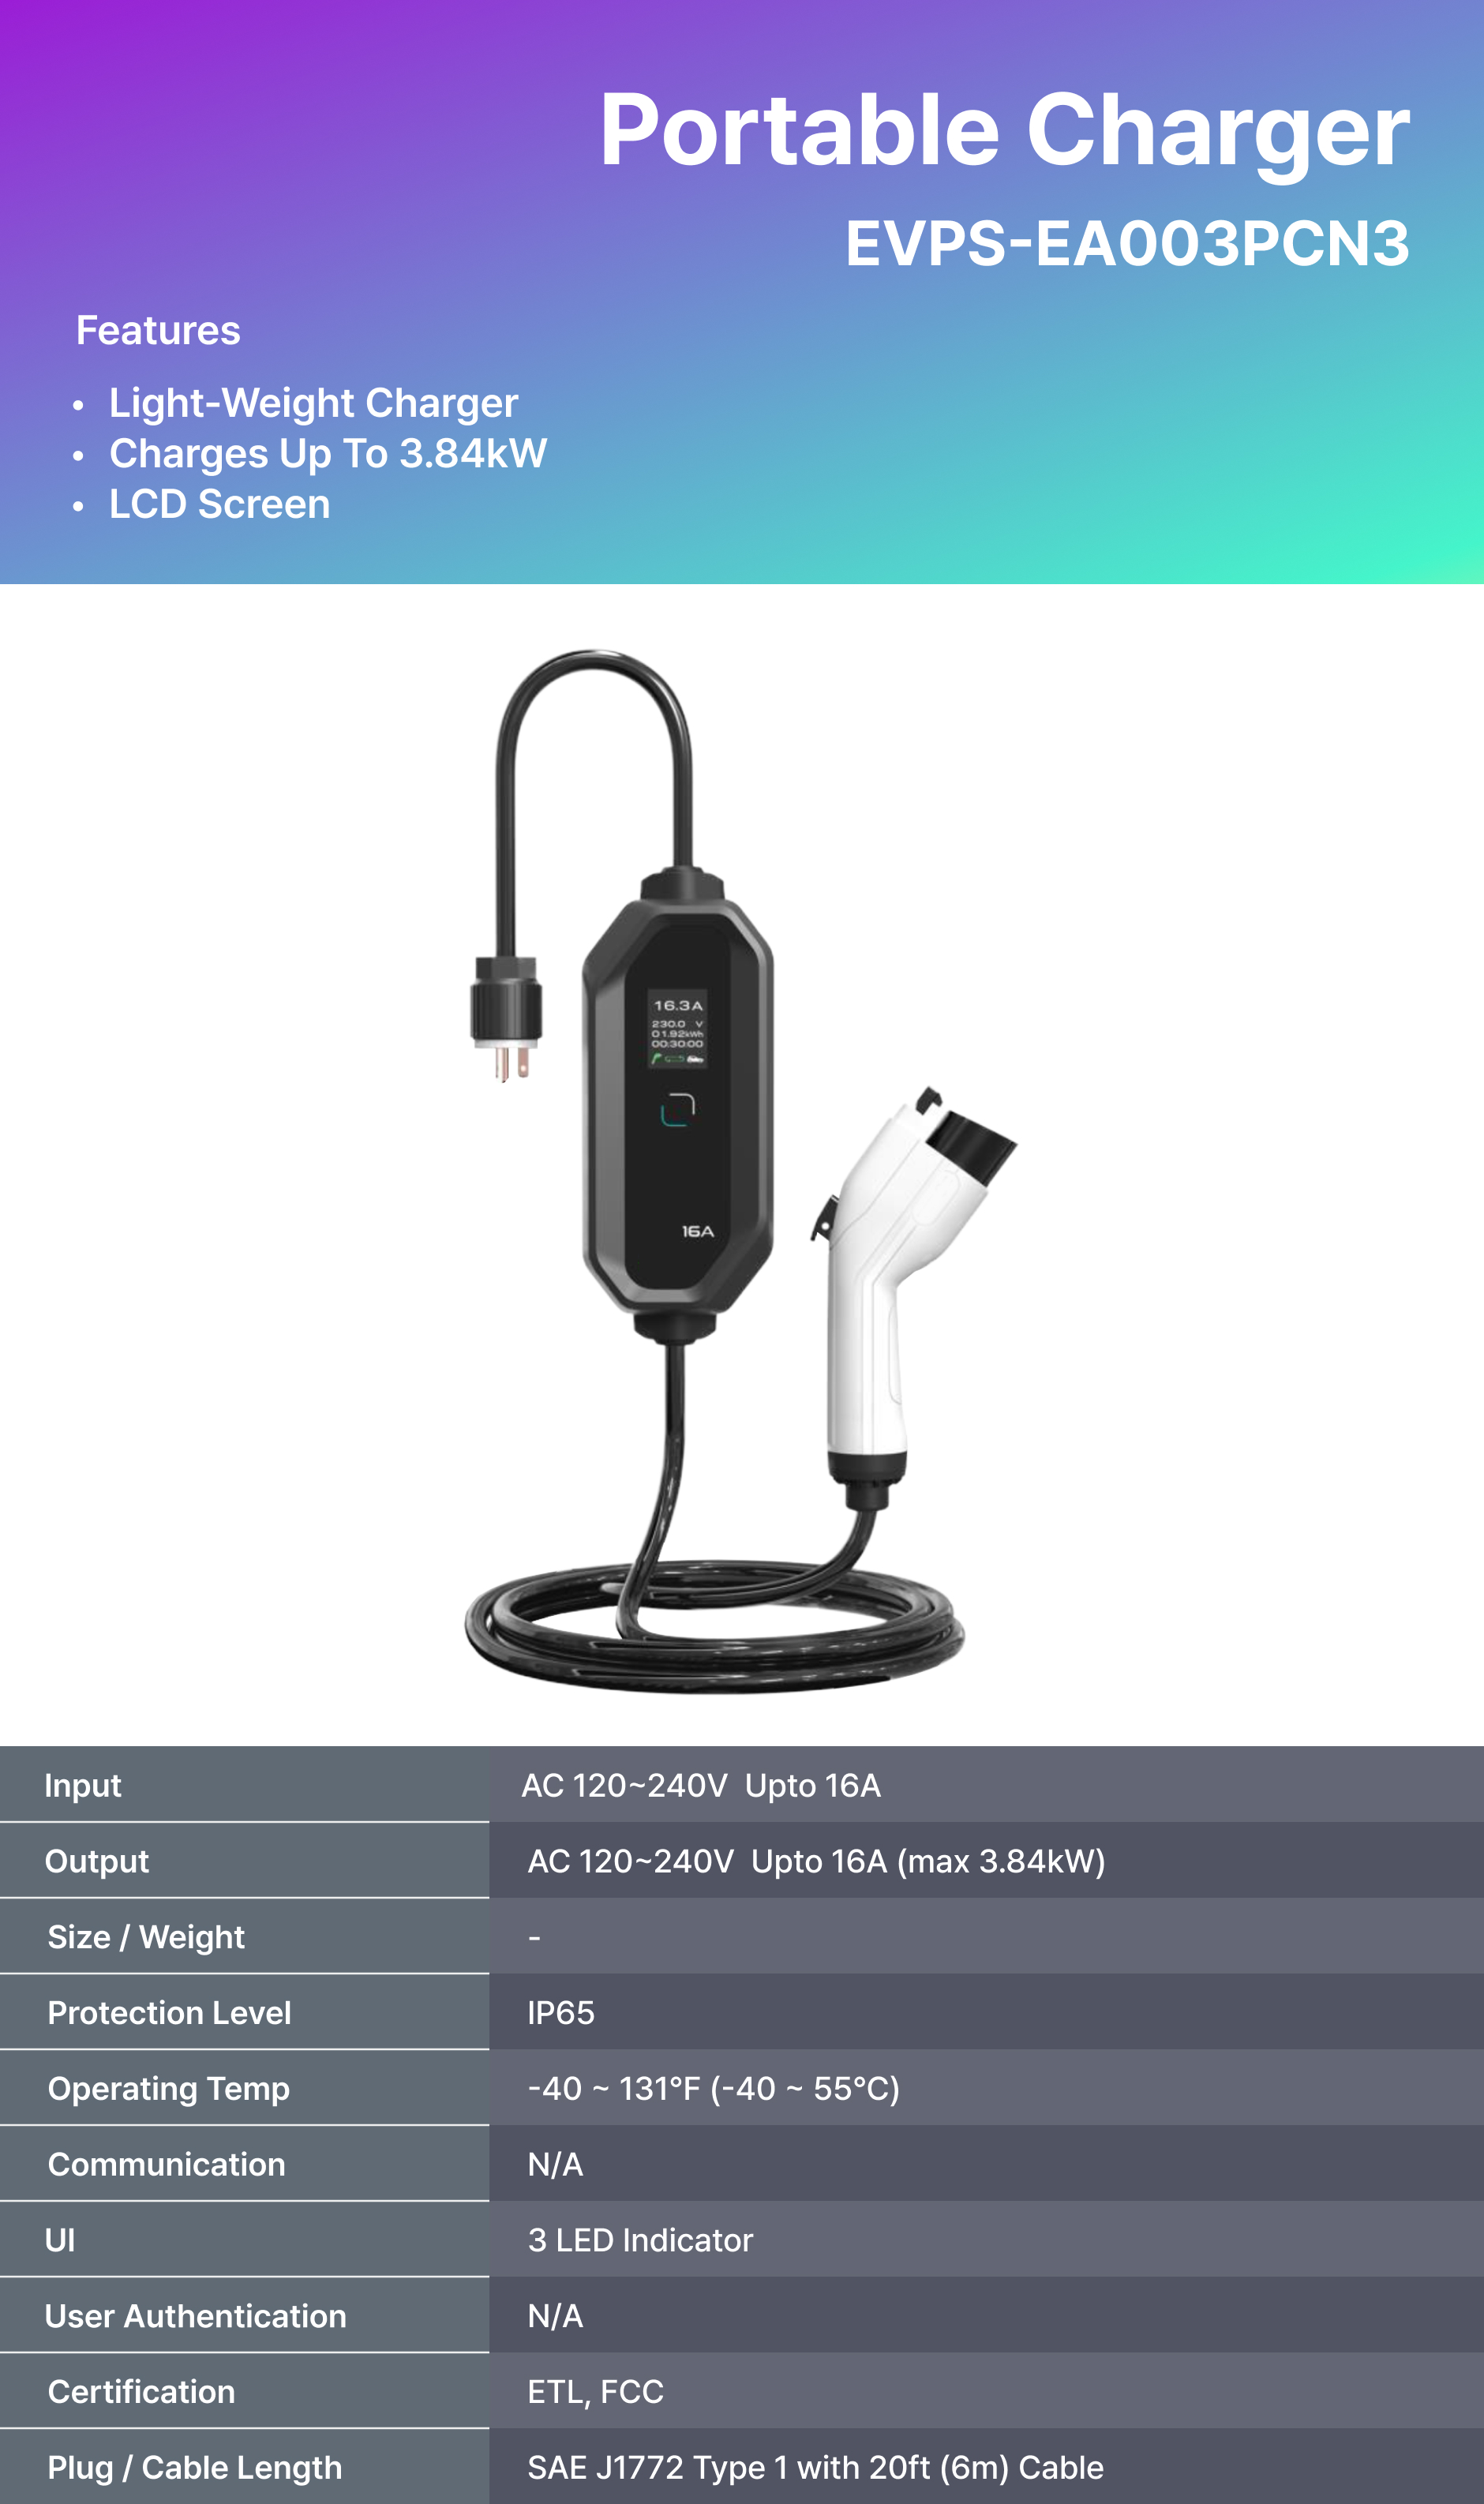1484x2504 pixels.
Task: Click the Portable Charger title
Action: (x=1004, y=130)
